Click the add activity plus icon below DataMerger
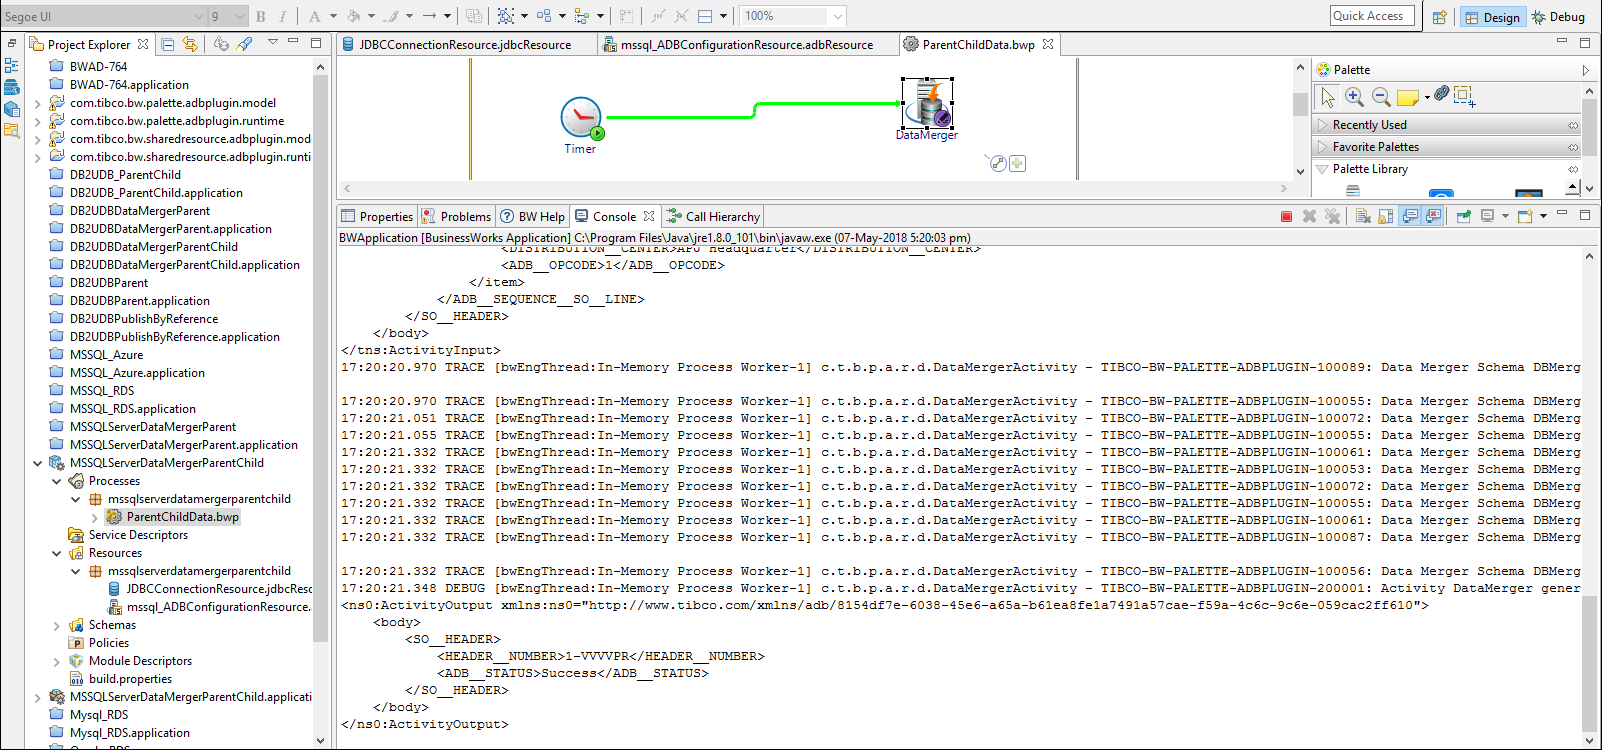 [1017, 163]
